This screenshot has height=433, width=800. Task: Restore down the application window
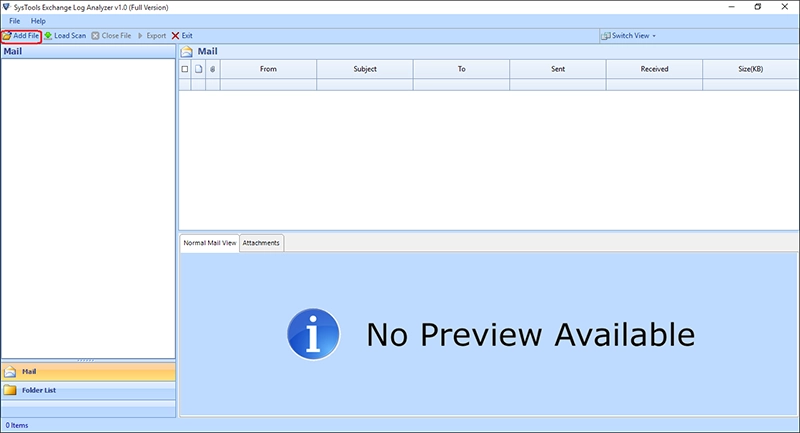pyautogui.click(x=758, y=7)
